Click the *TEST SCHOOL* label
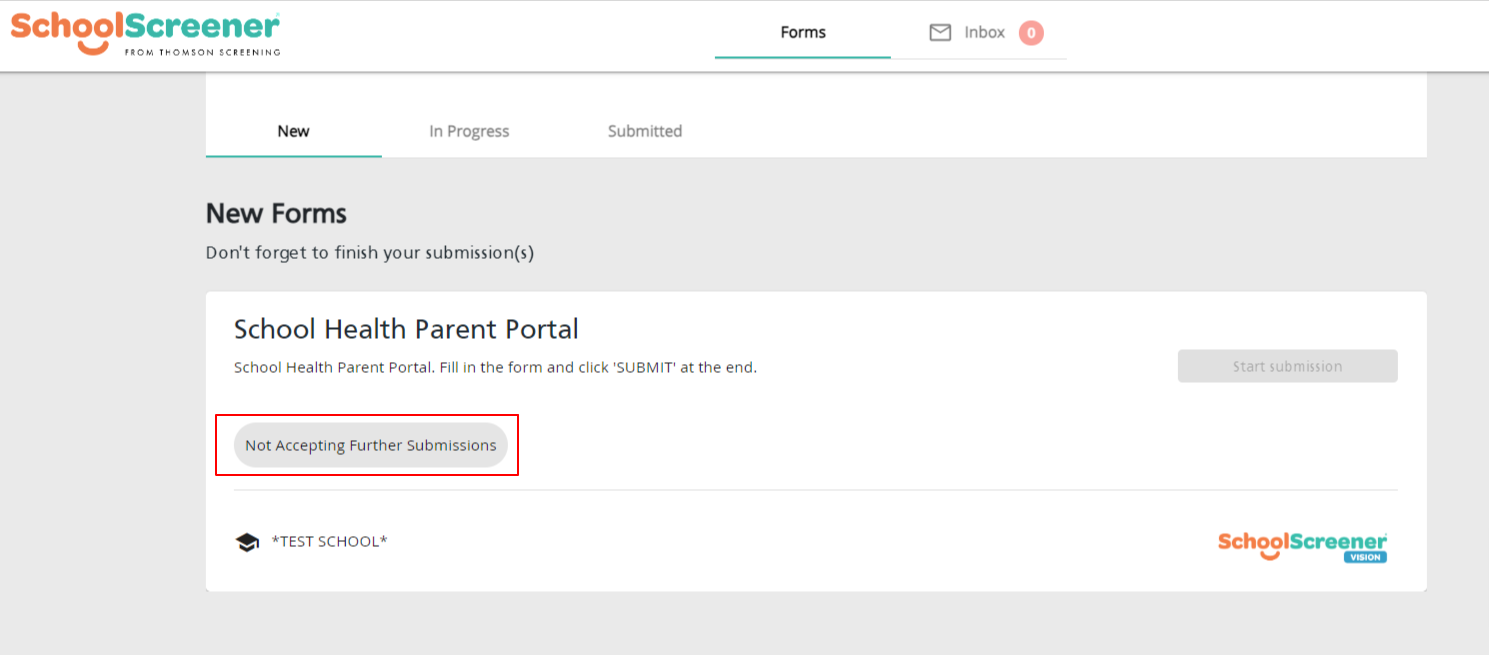This screenshot has width=1489, height=655. 329,541
